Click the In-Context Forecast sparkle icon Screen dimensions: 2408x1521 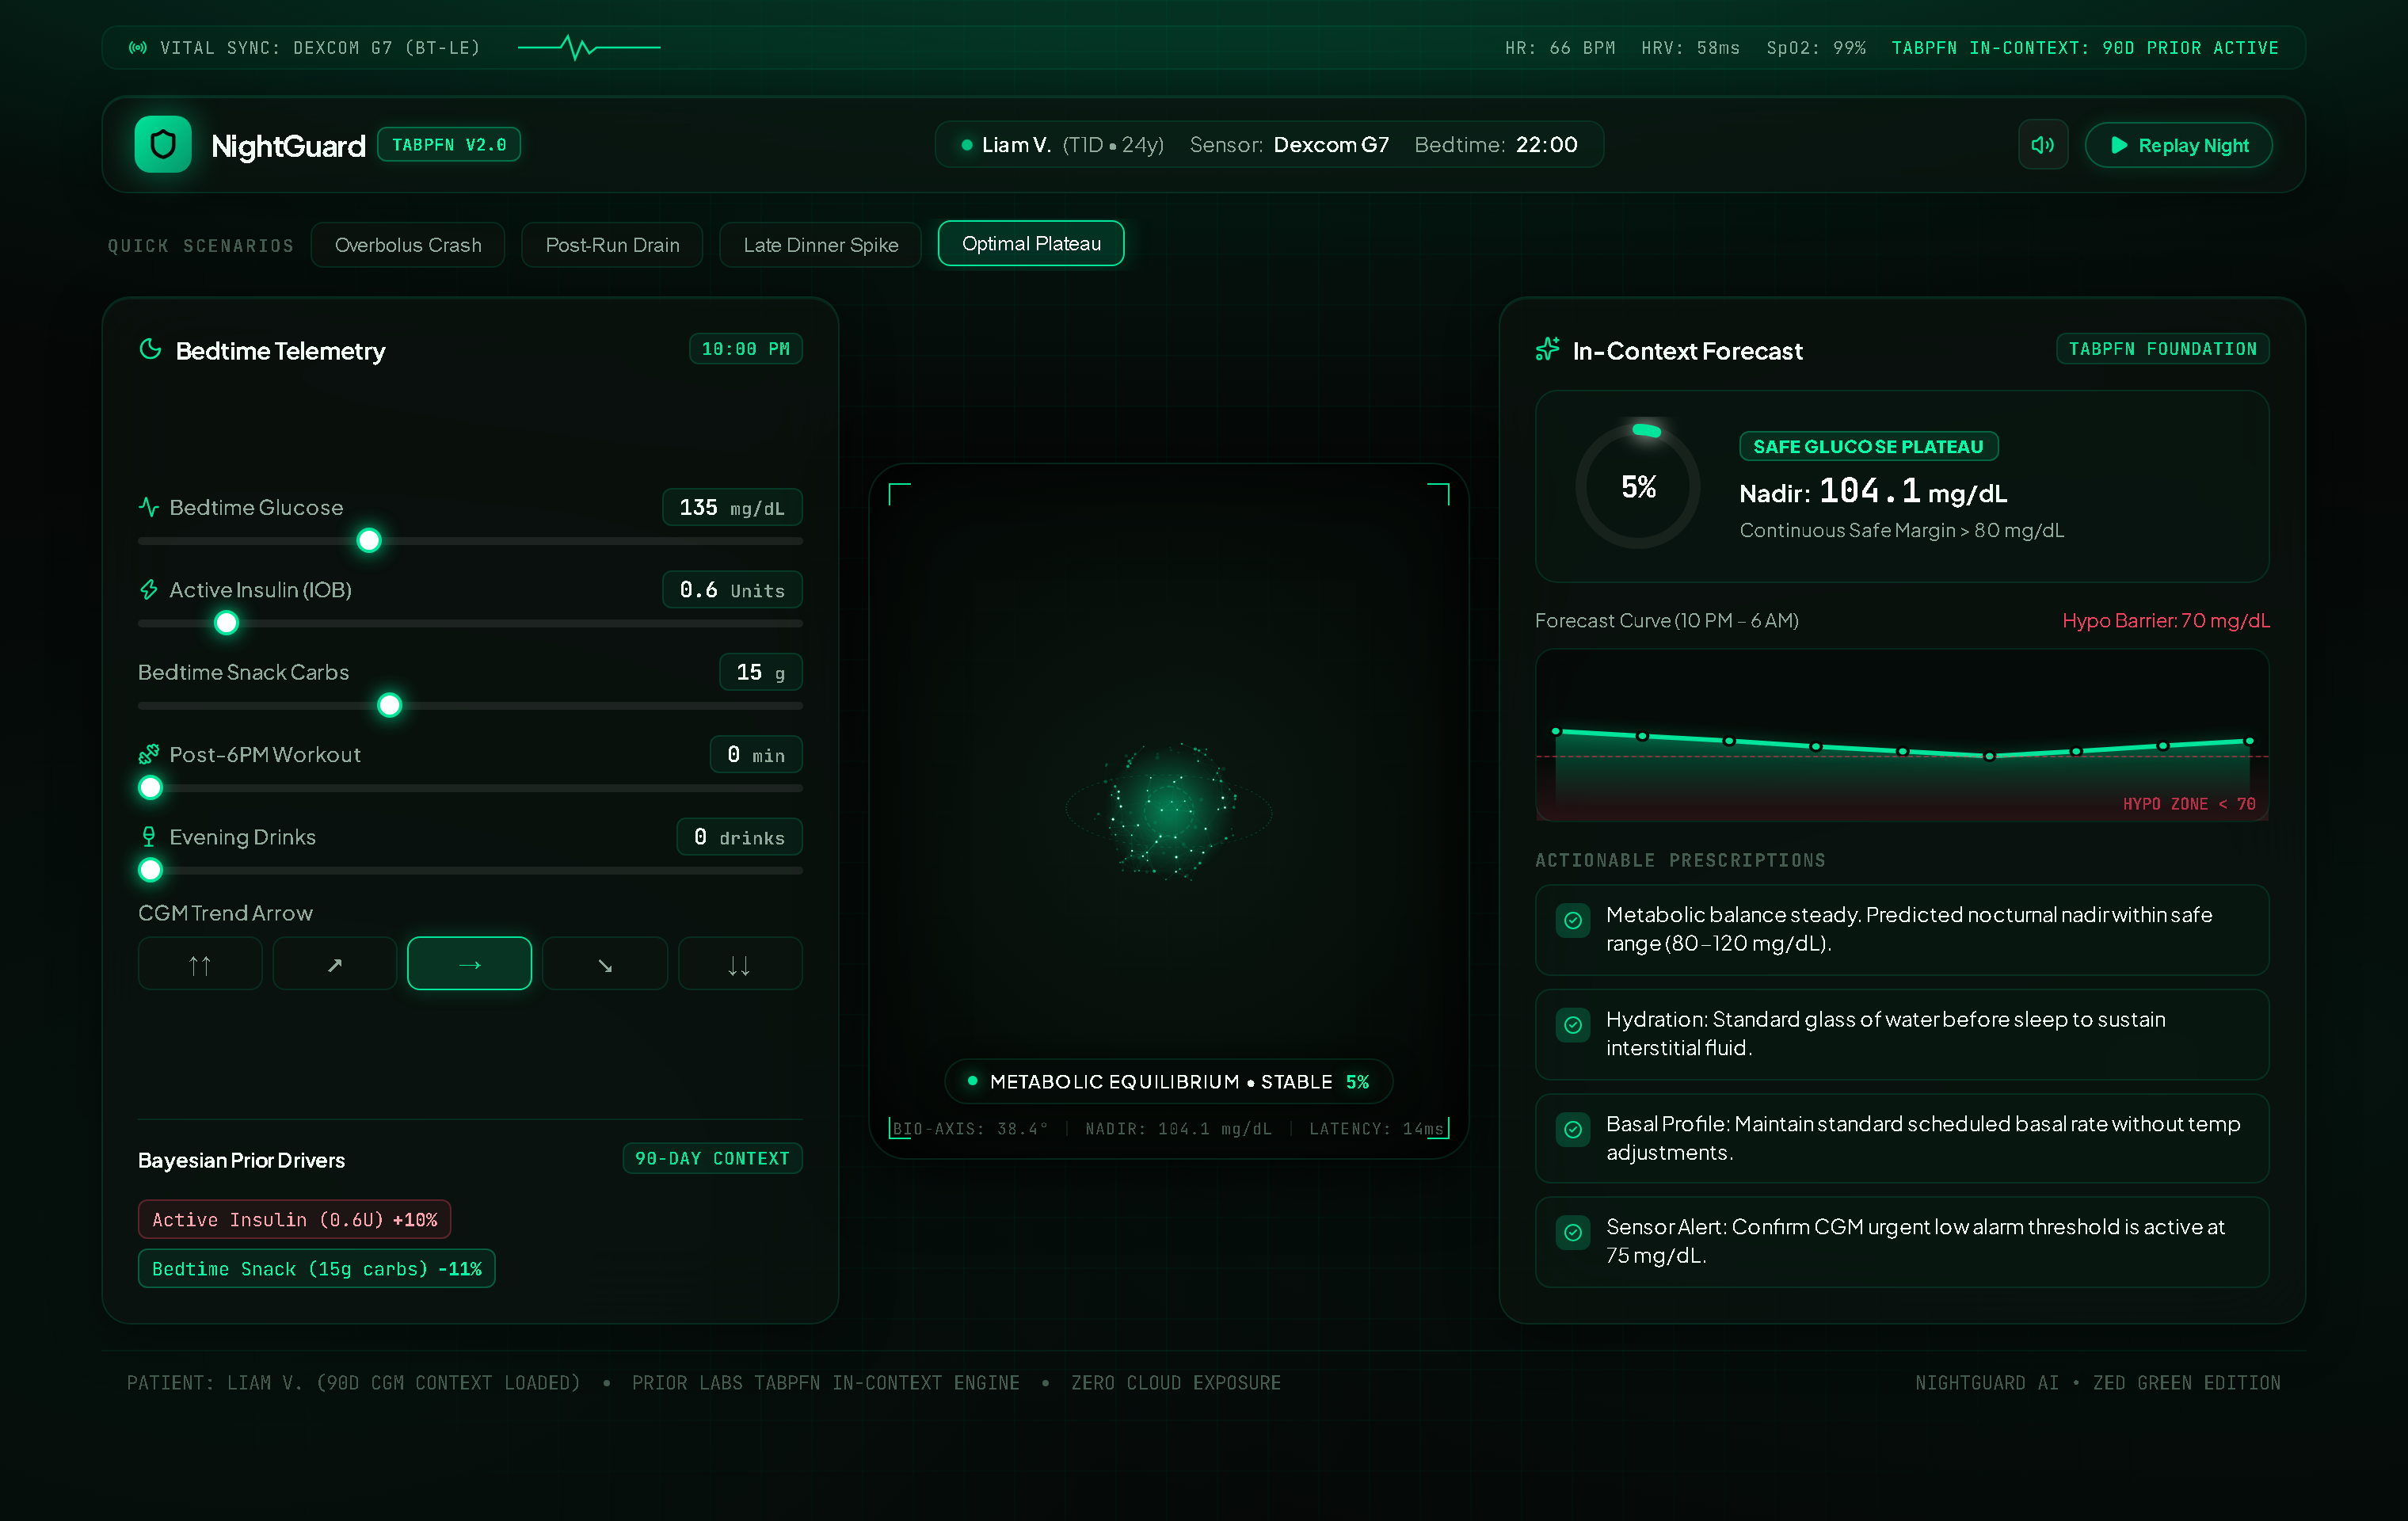point(1547,349)
